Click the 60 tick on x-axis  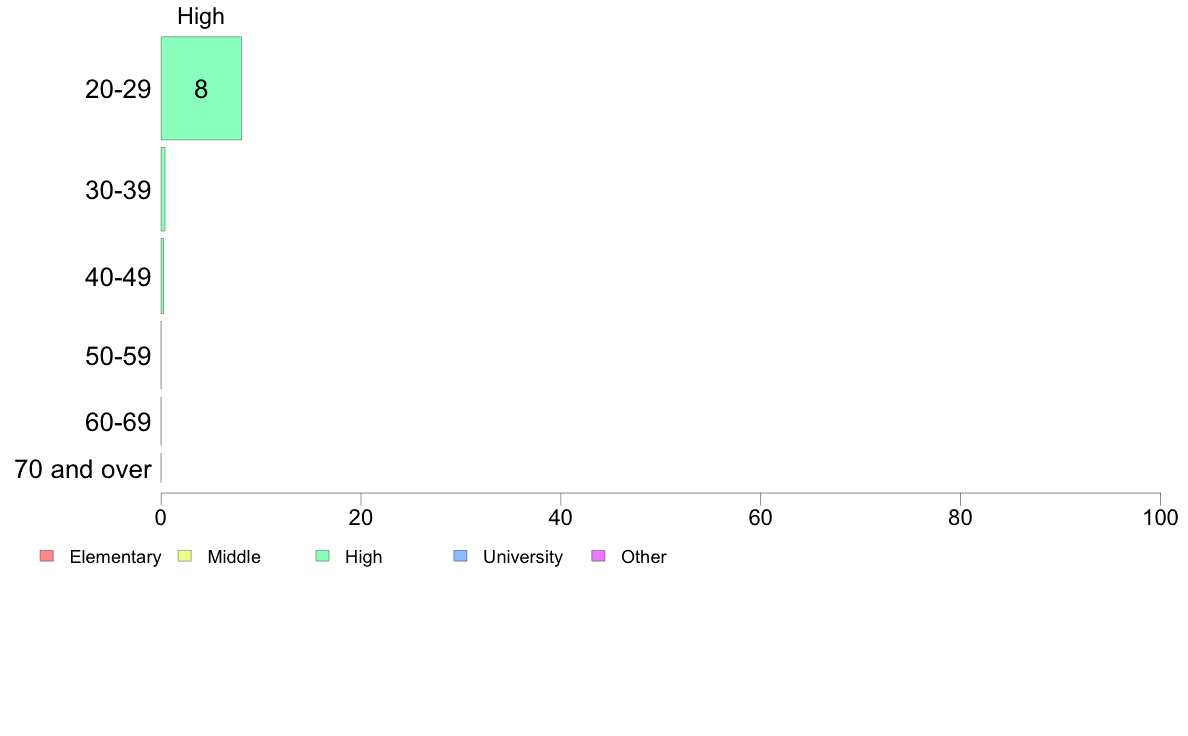coord(761,518)
